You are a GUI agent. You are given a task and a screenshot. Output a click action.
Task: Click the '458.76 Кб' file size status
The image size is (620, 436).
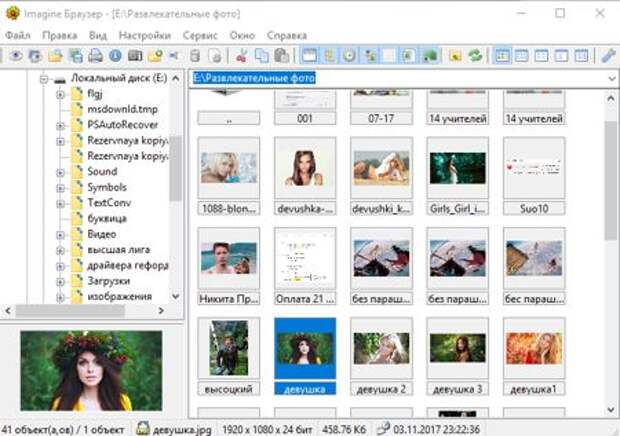point(344,429)
